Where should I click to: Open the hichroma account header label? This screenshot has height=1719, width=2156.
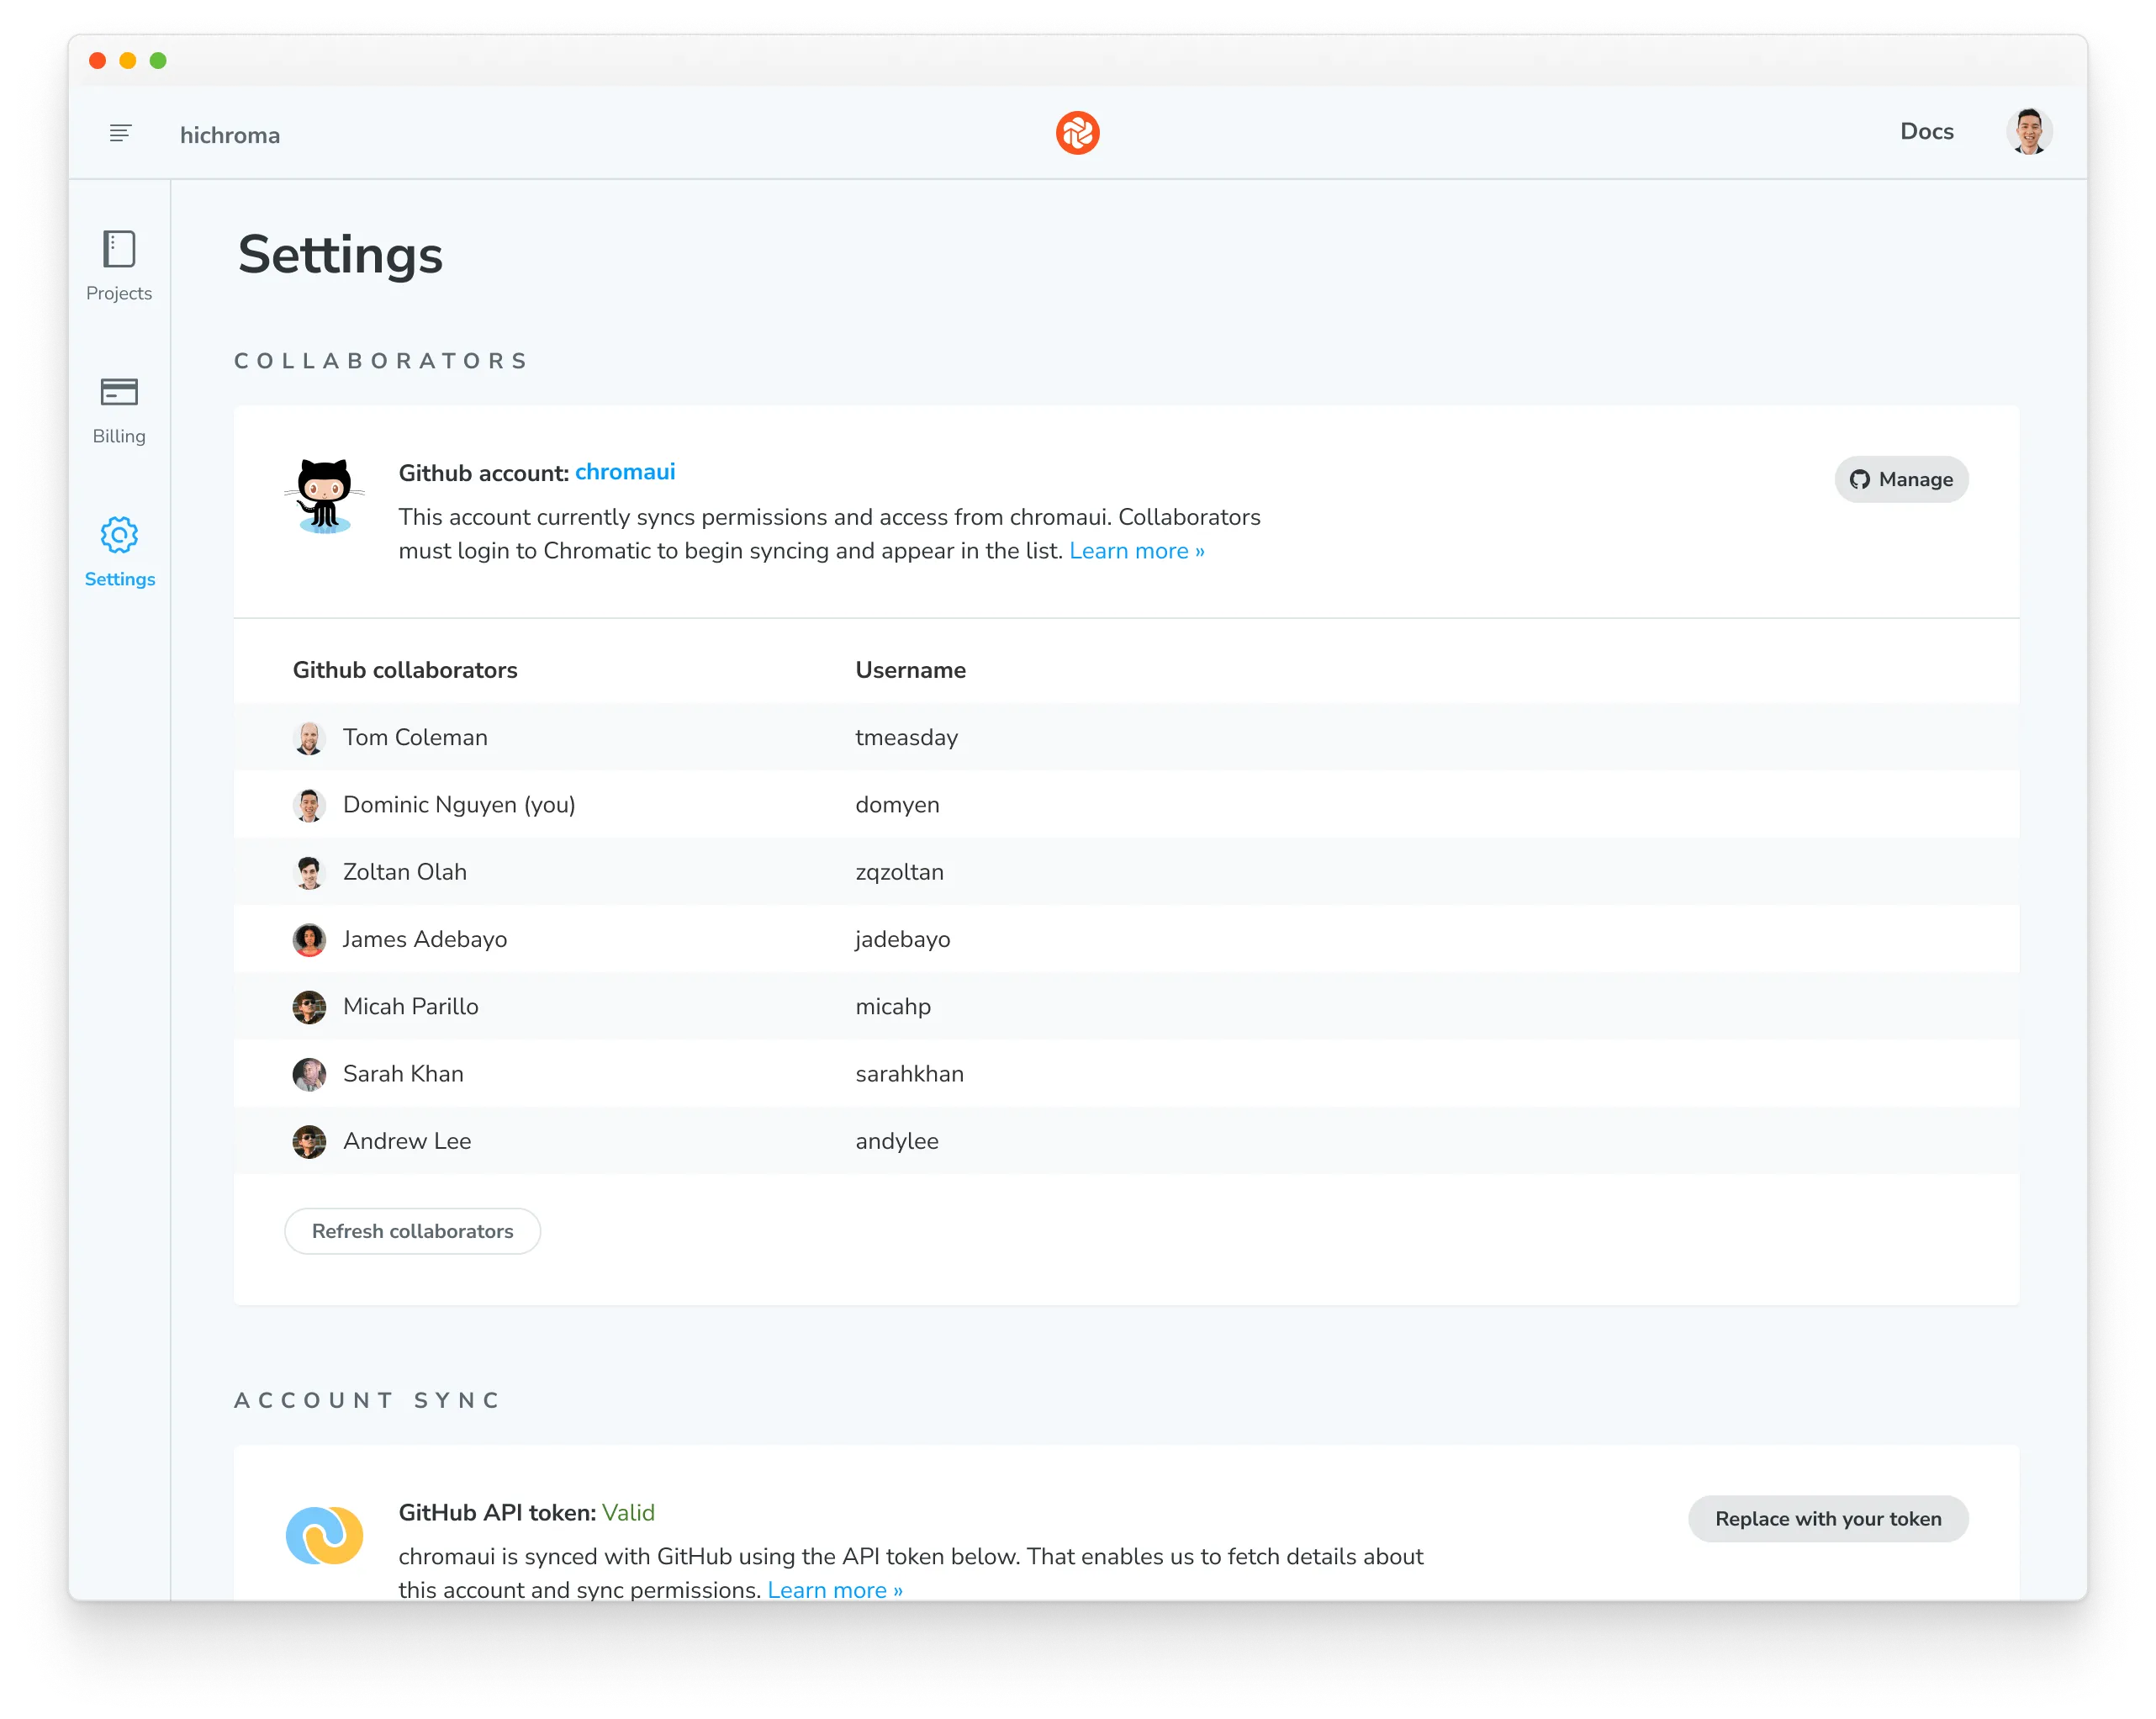tap(229, 134)
